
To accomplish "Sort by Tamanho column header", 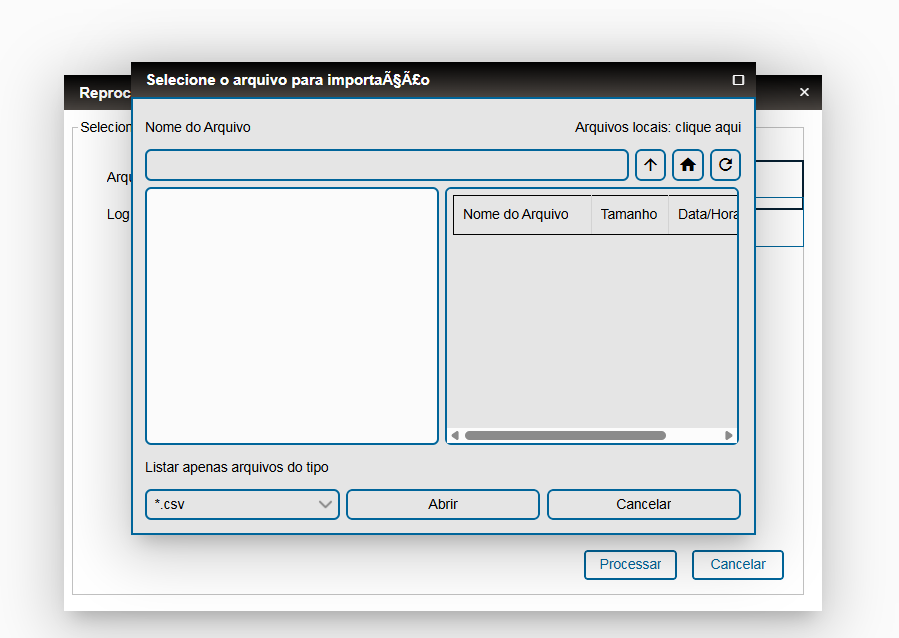I will pyautogui.click(x=630, y=214).
